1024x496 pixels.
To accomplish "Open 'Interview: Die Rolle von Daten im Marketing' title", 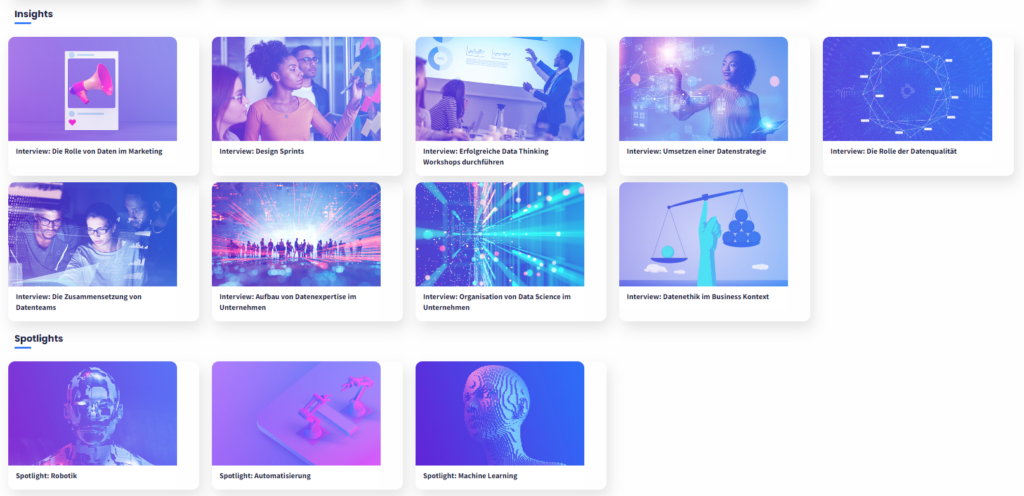I will 89,151.
